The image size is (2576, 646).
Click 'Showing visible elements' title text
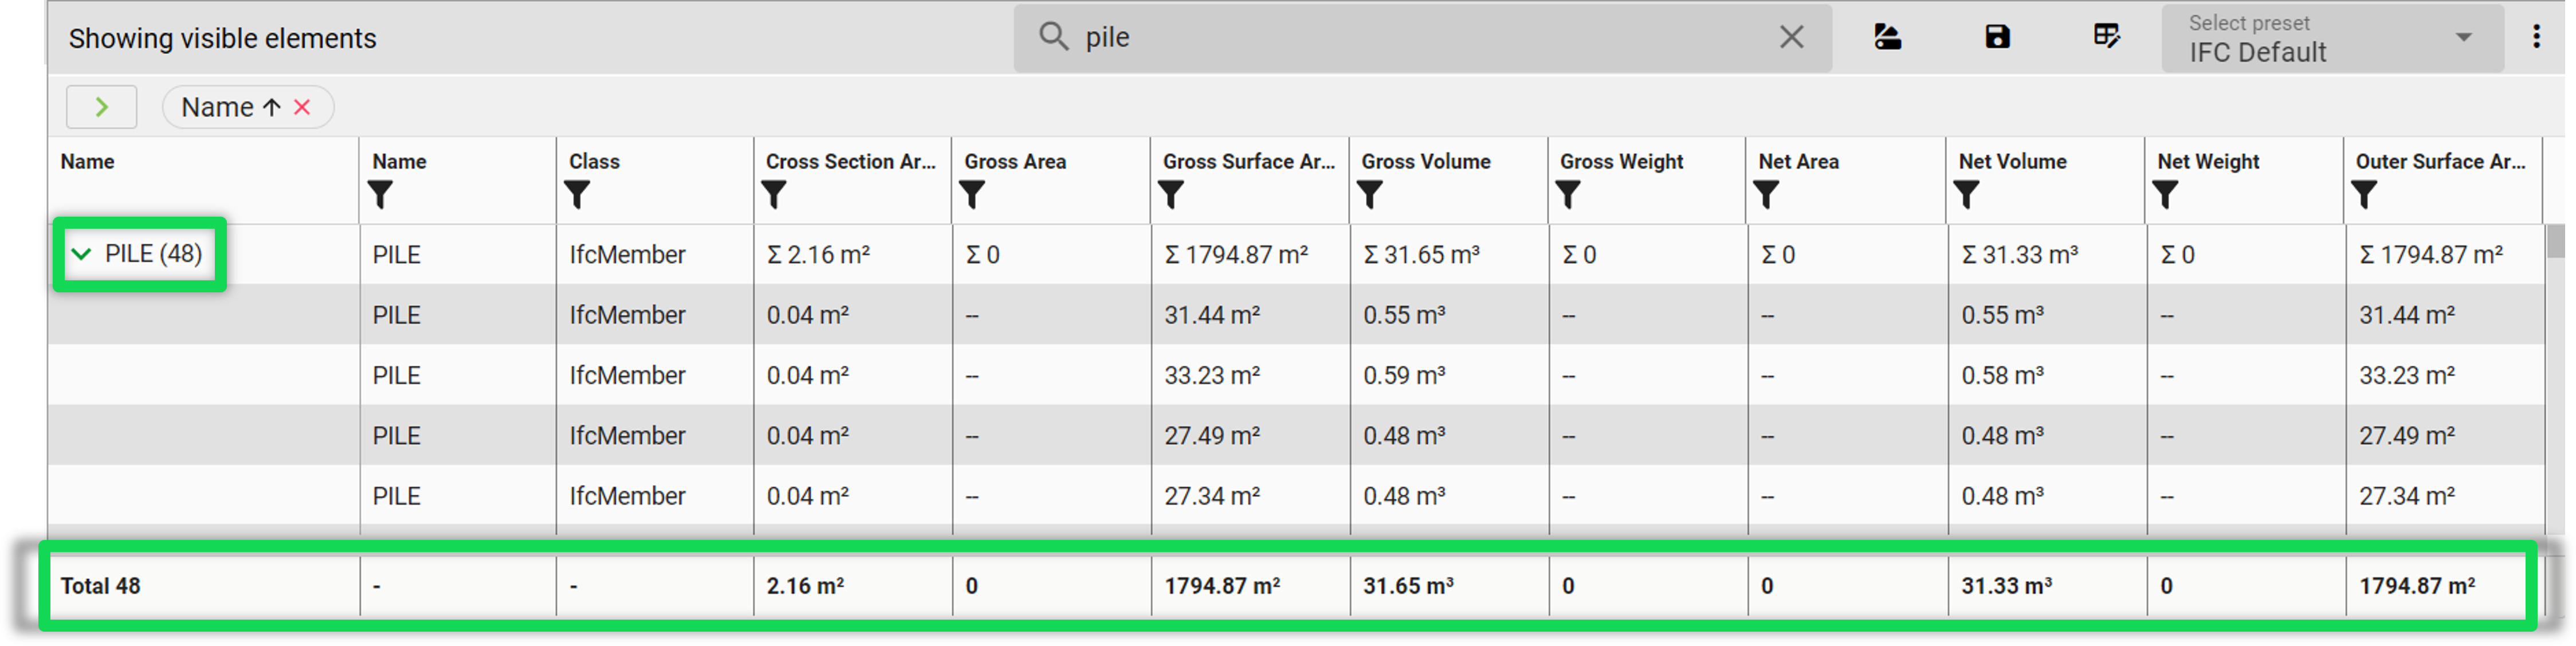click(x=223, y=38)
